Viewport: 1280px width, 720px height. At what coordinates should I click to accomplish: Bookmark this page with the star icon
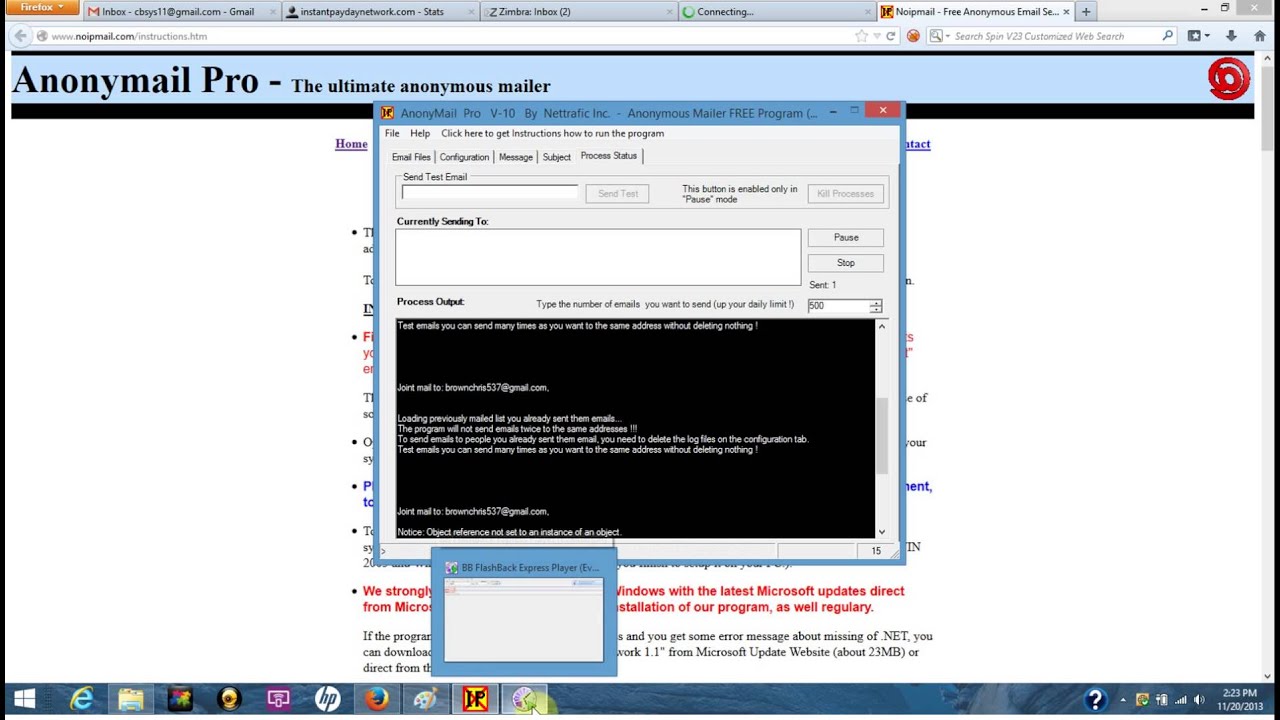(861, 36)
